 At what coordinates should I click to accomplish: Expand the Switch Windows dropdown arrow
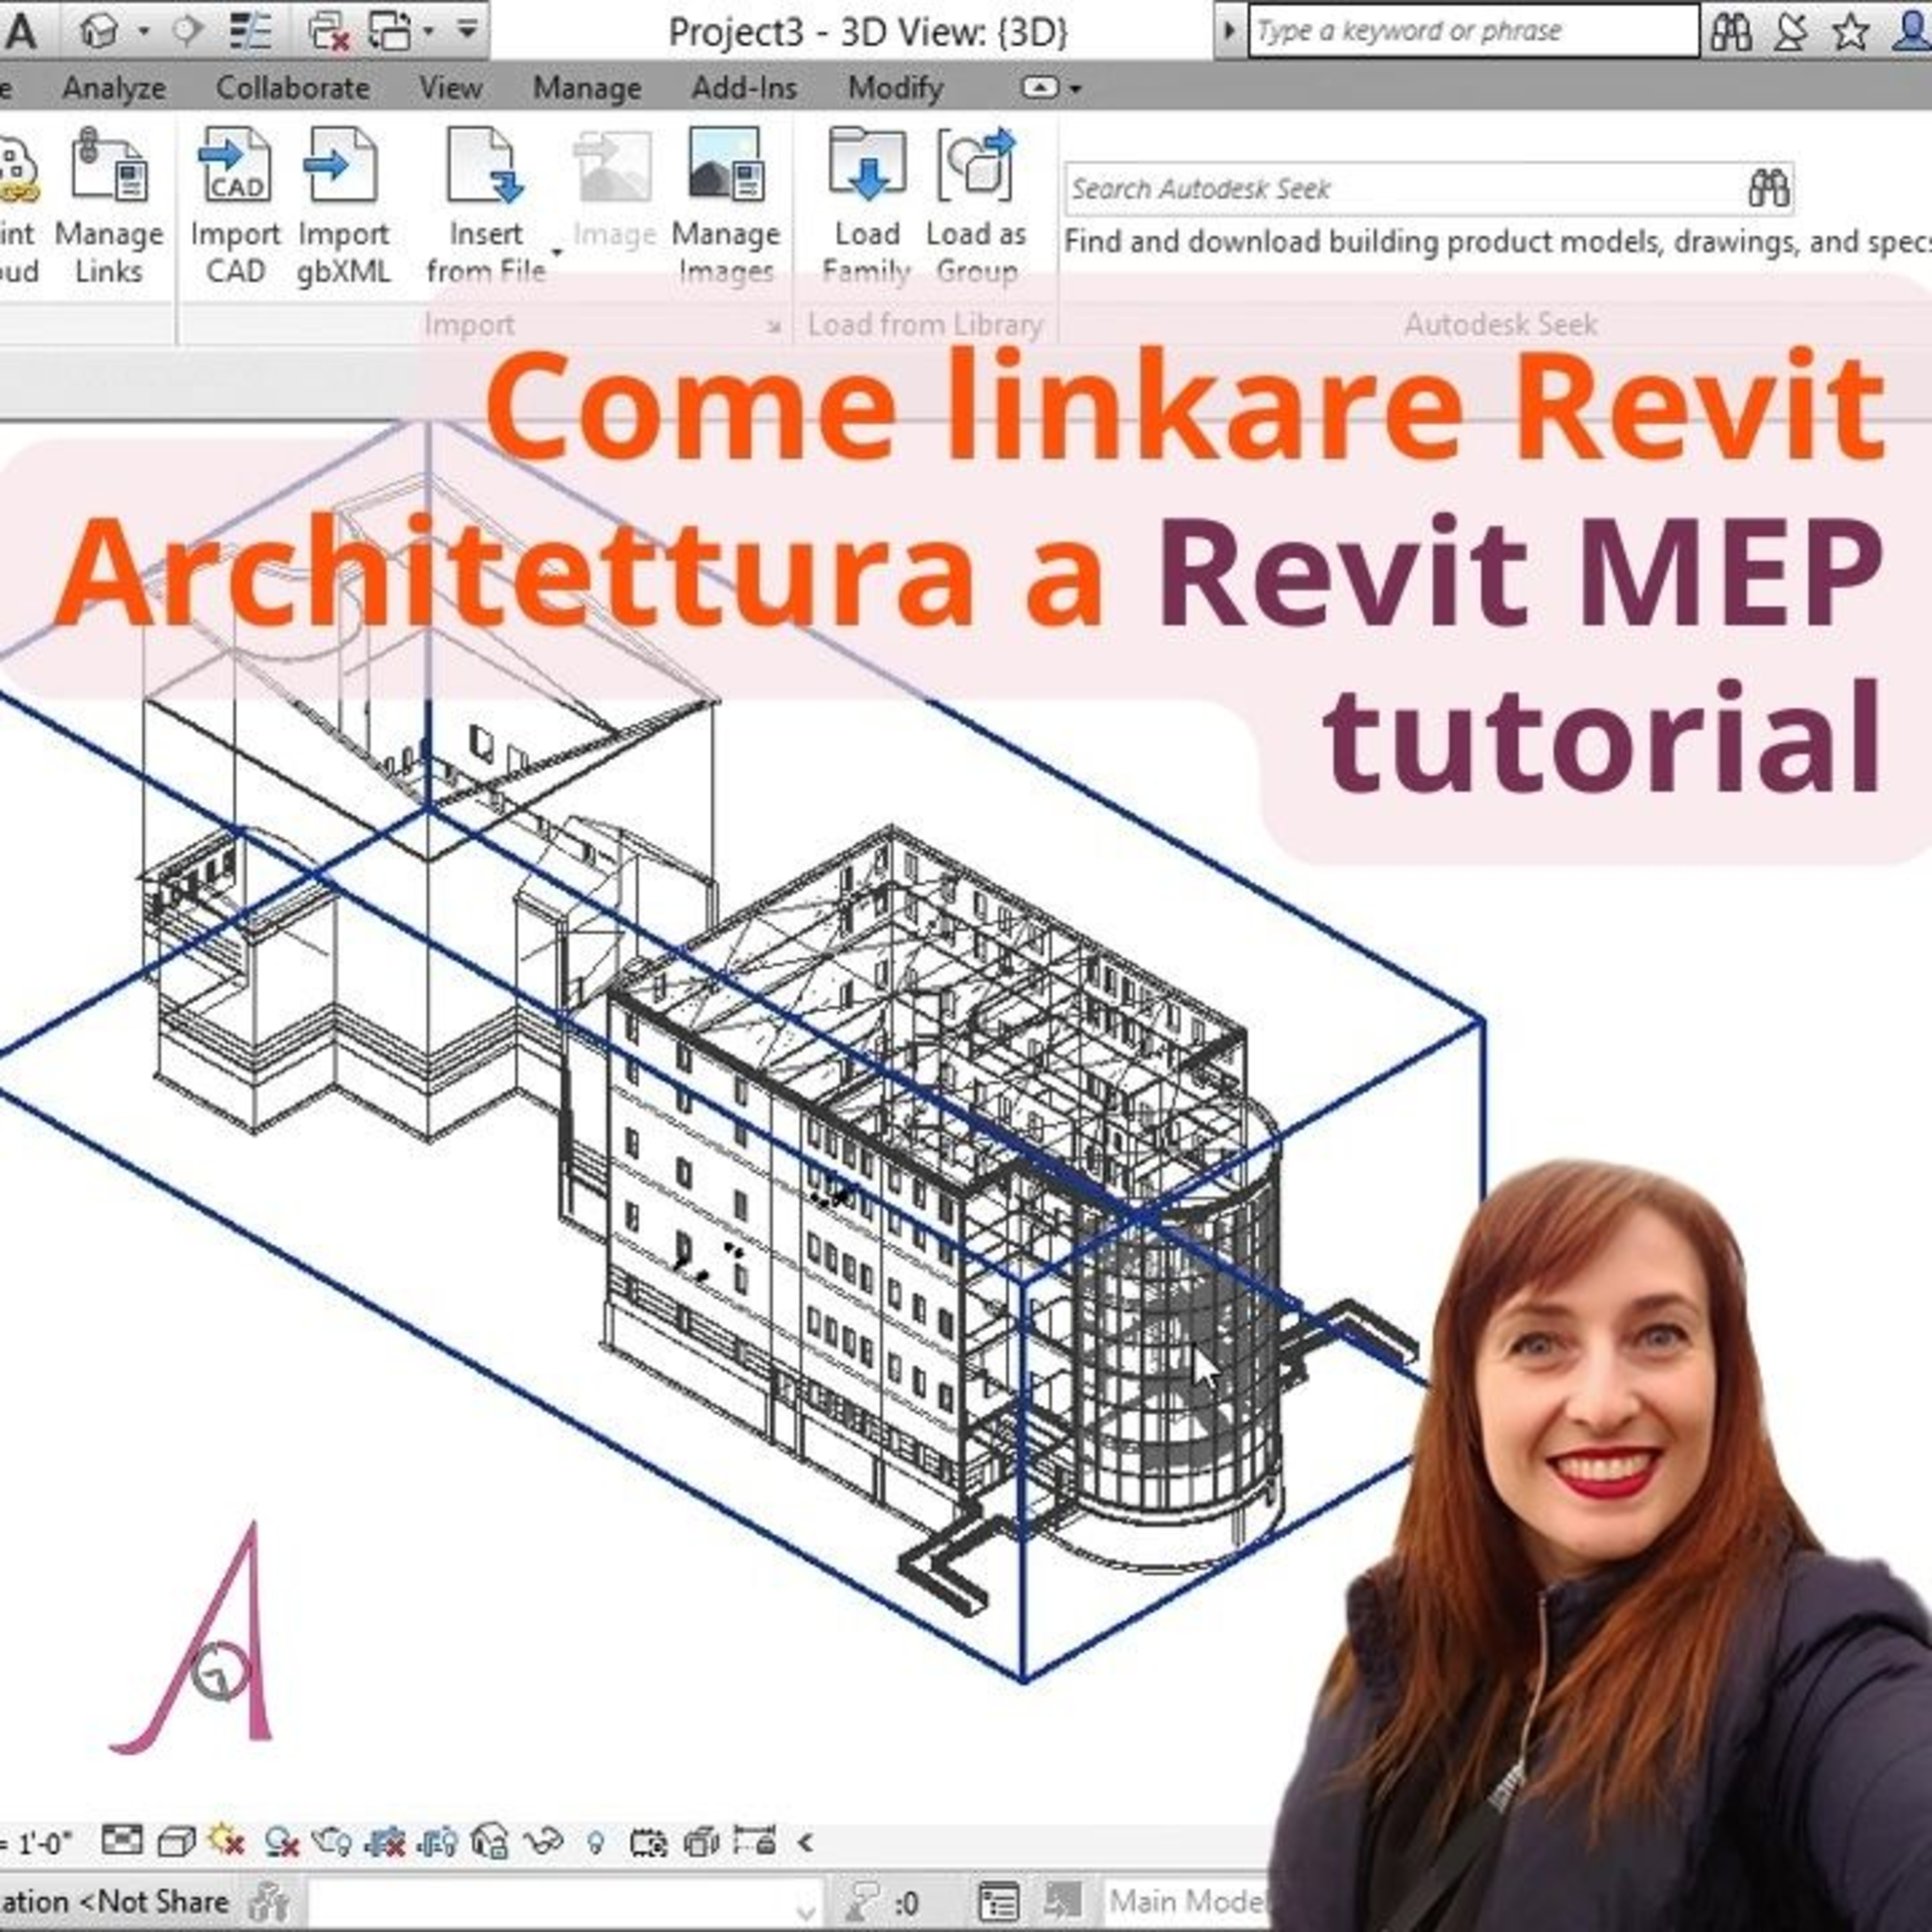tap(429, 32)
